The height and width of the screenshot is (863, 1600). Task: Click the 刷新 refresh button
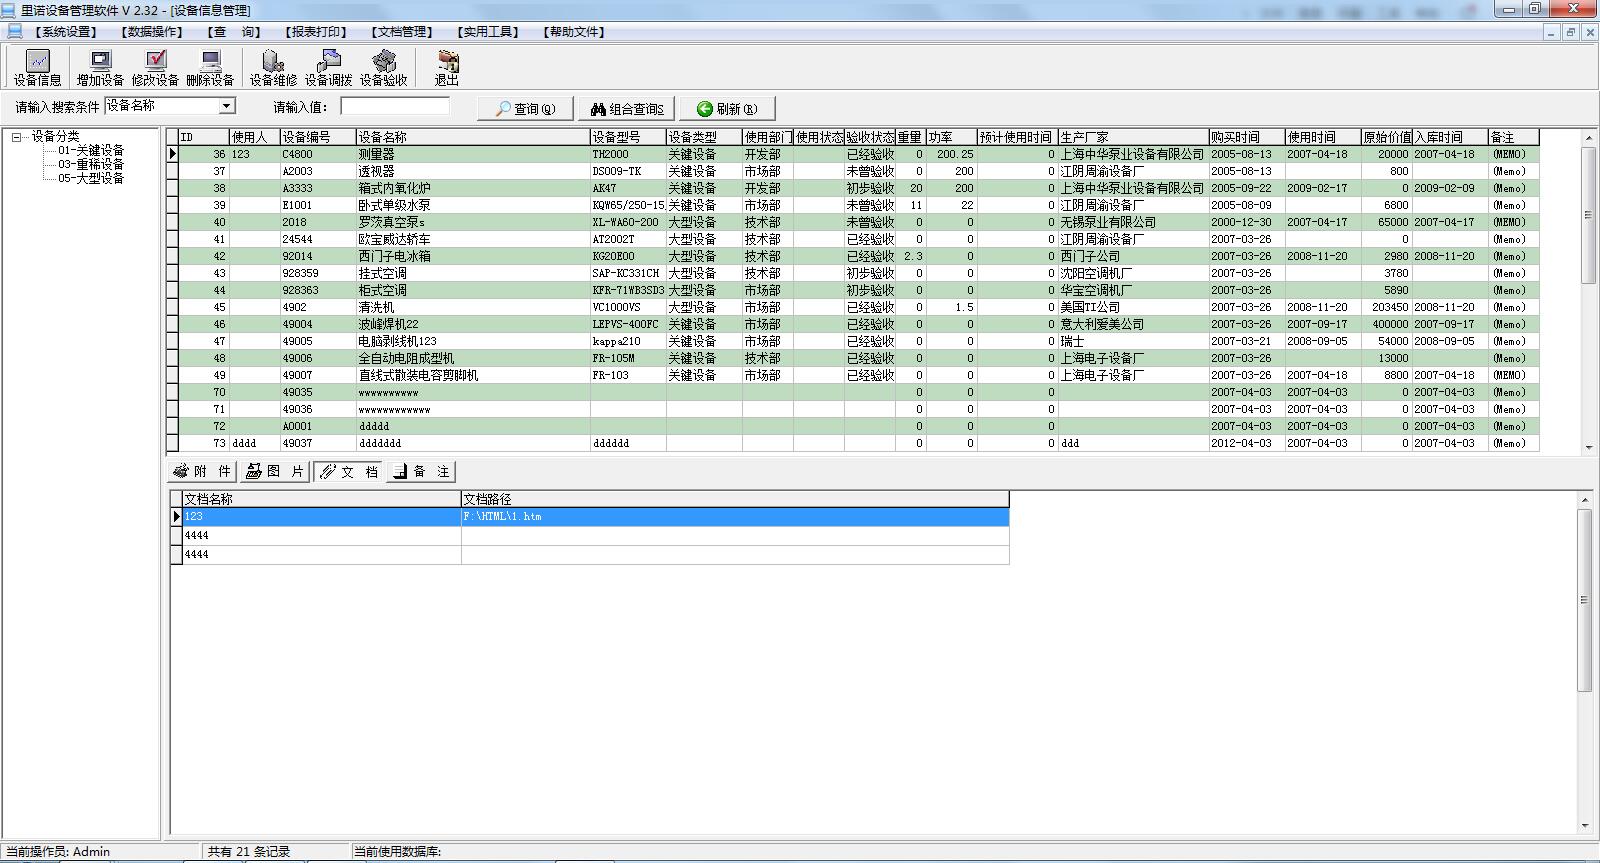[727, 109]
